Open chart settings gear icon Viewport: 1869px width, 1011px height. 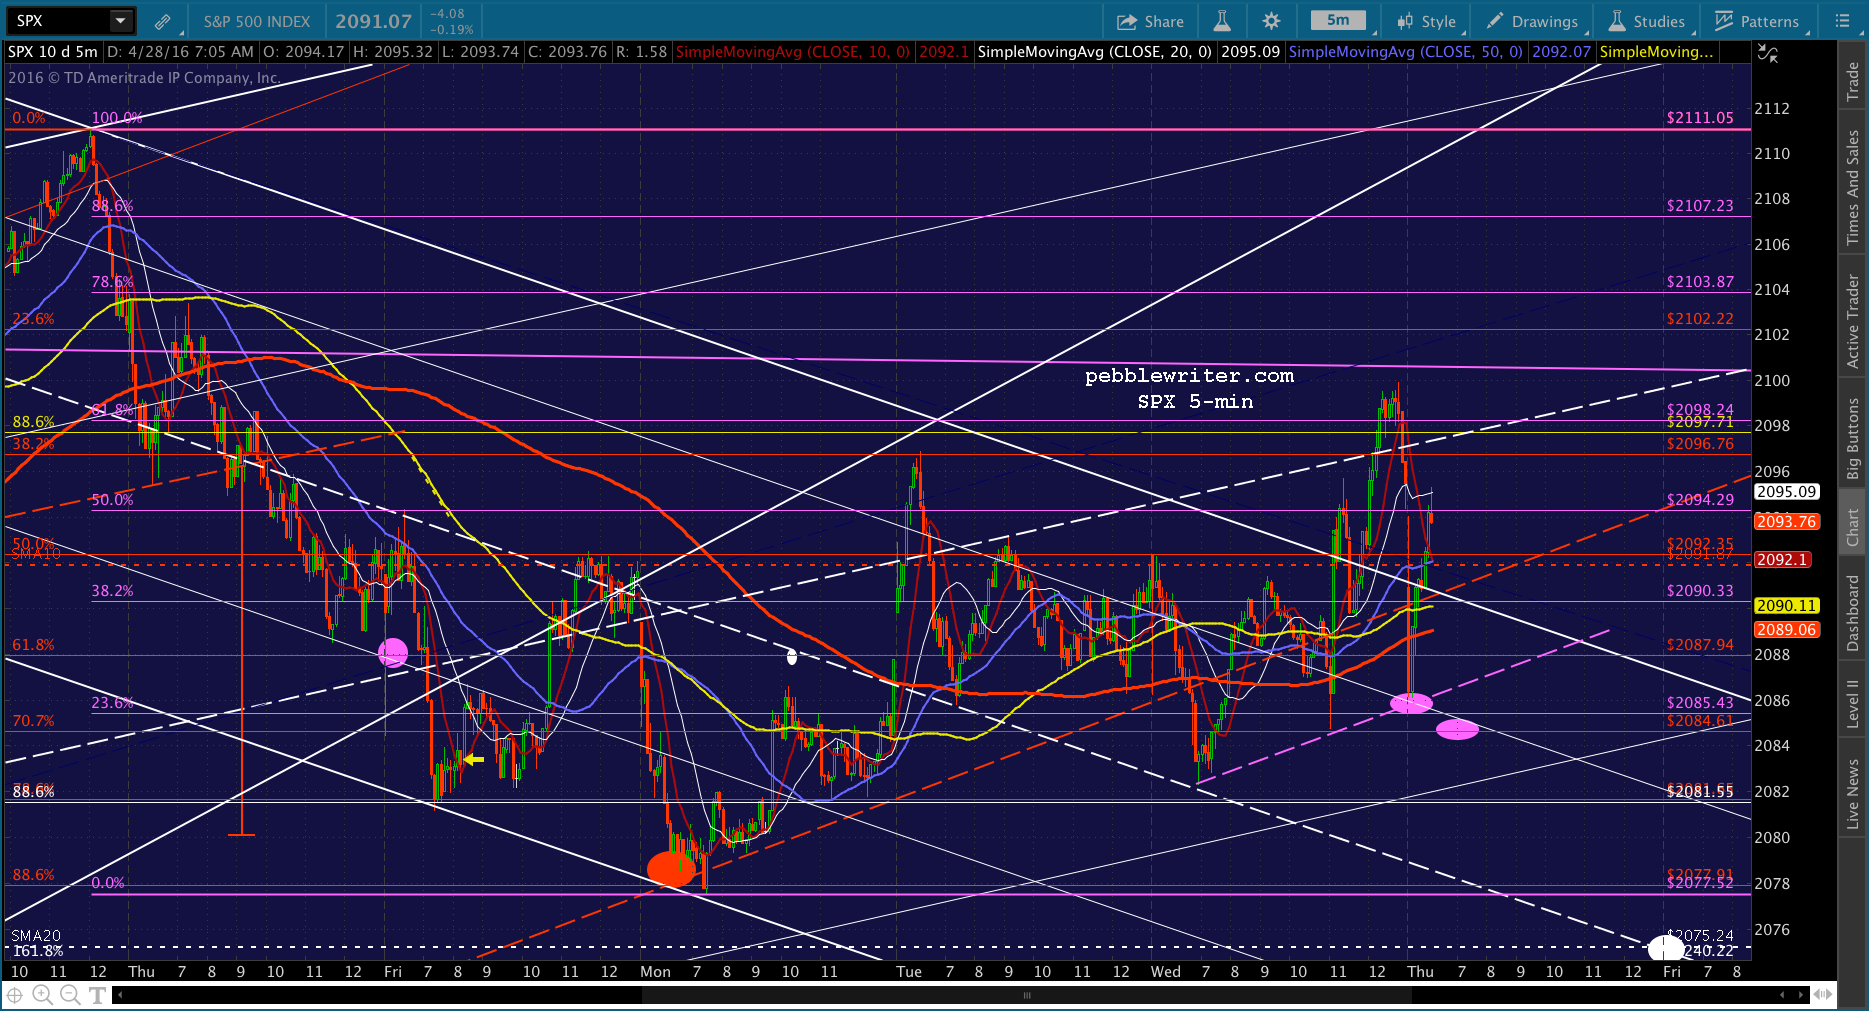tap(1271, 21)
